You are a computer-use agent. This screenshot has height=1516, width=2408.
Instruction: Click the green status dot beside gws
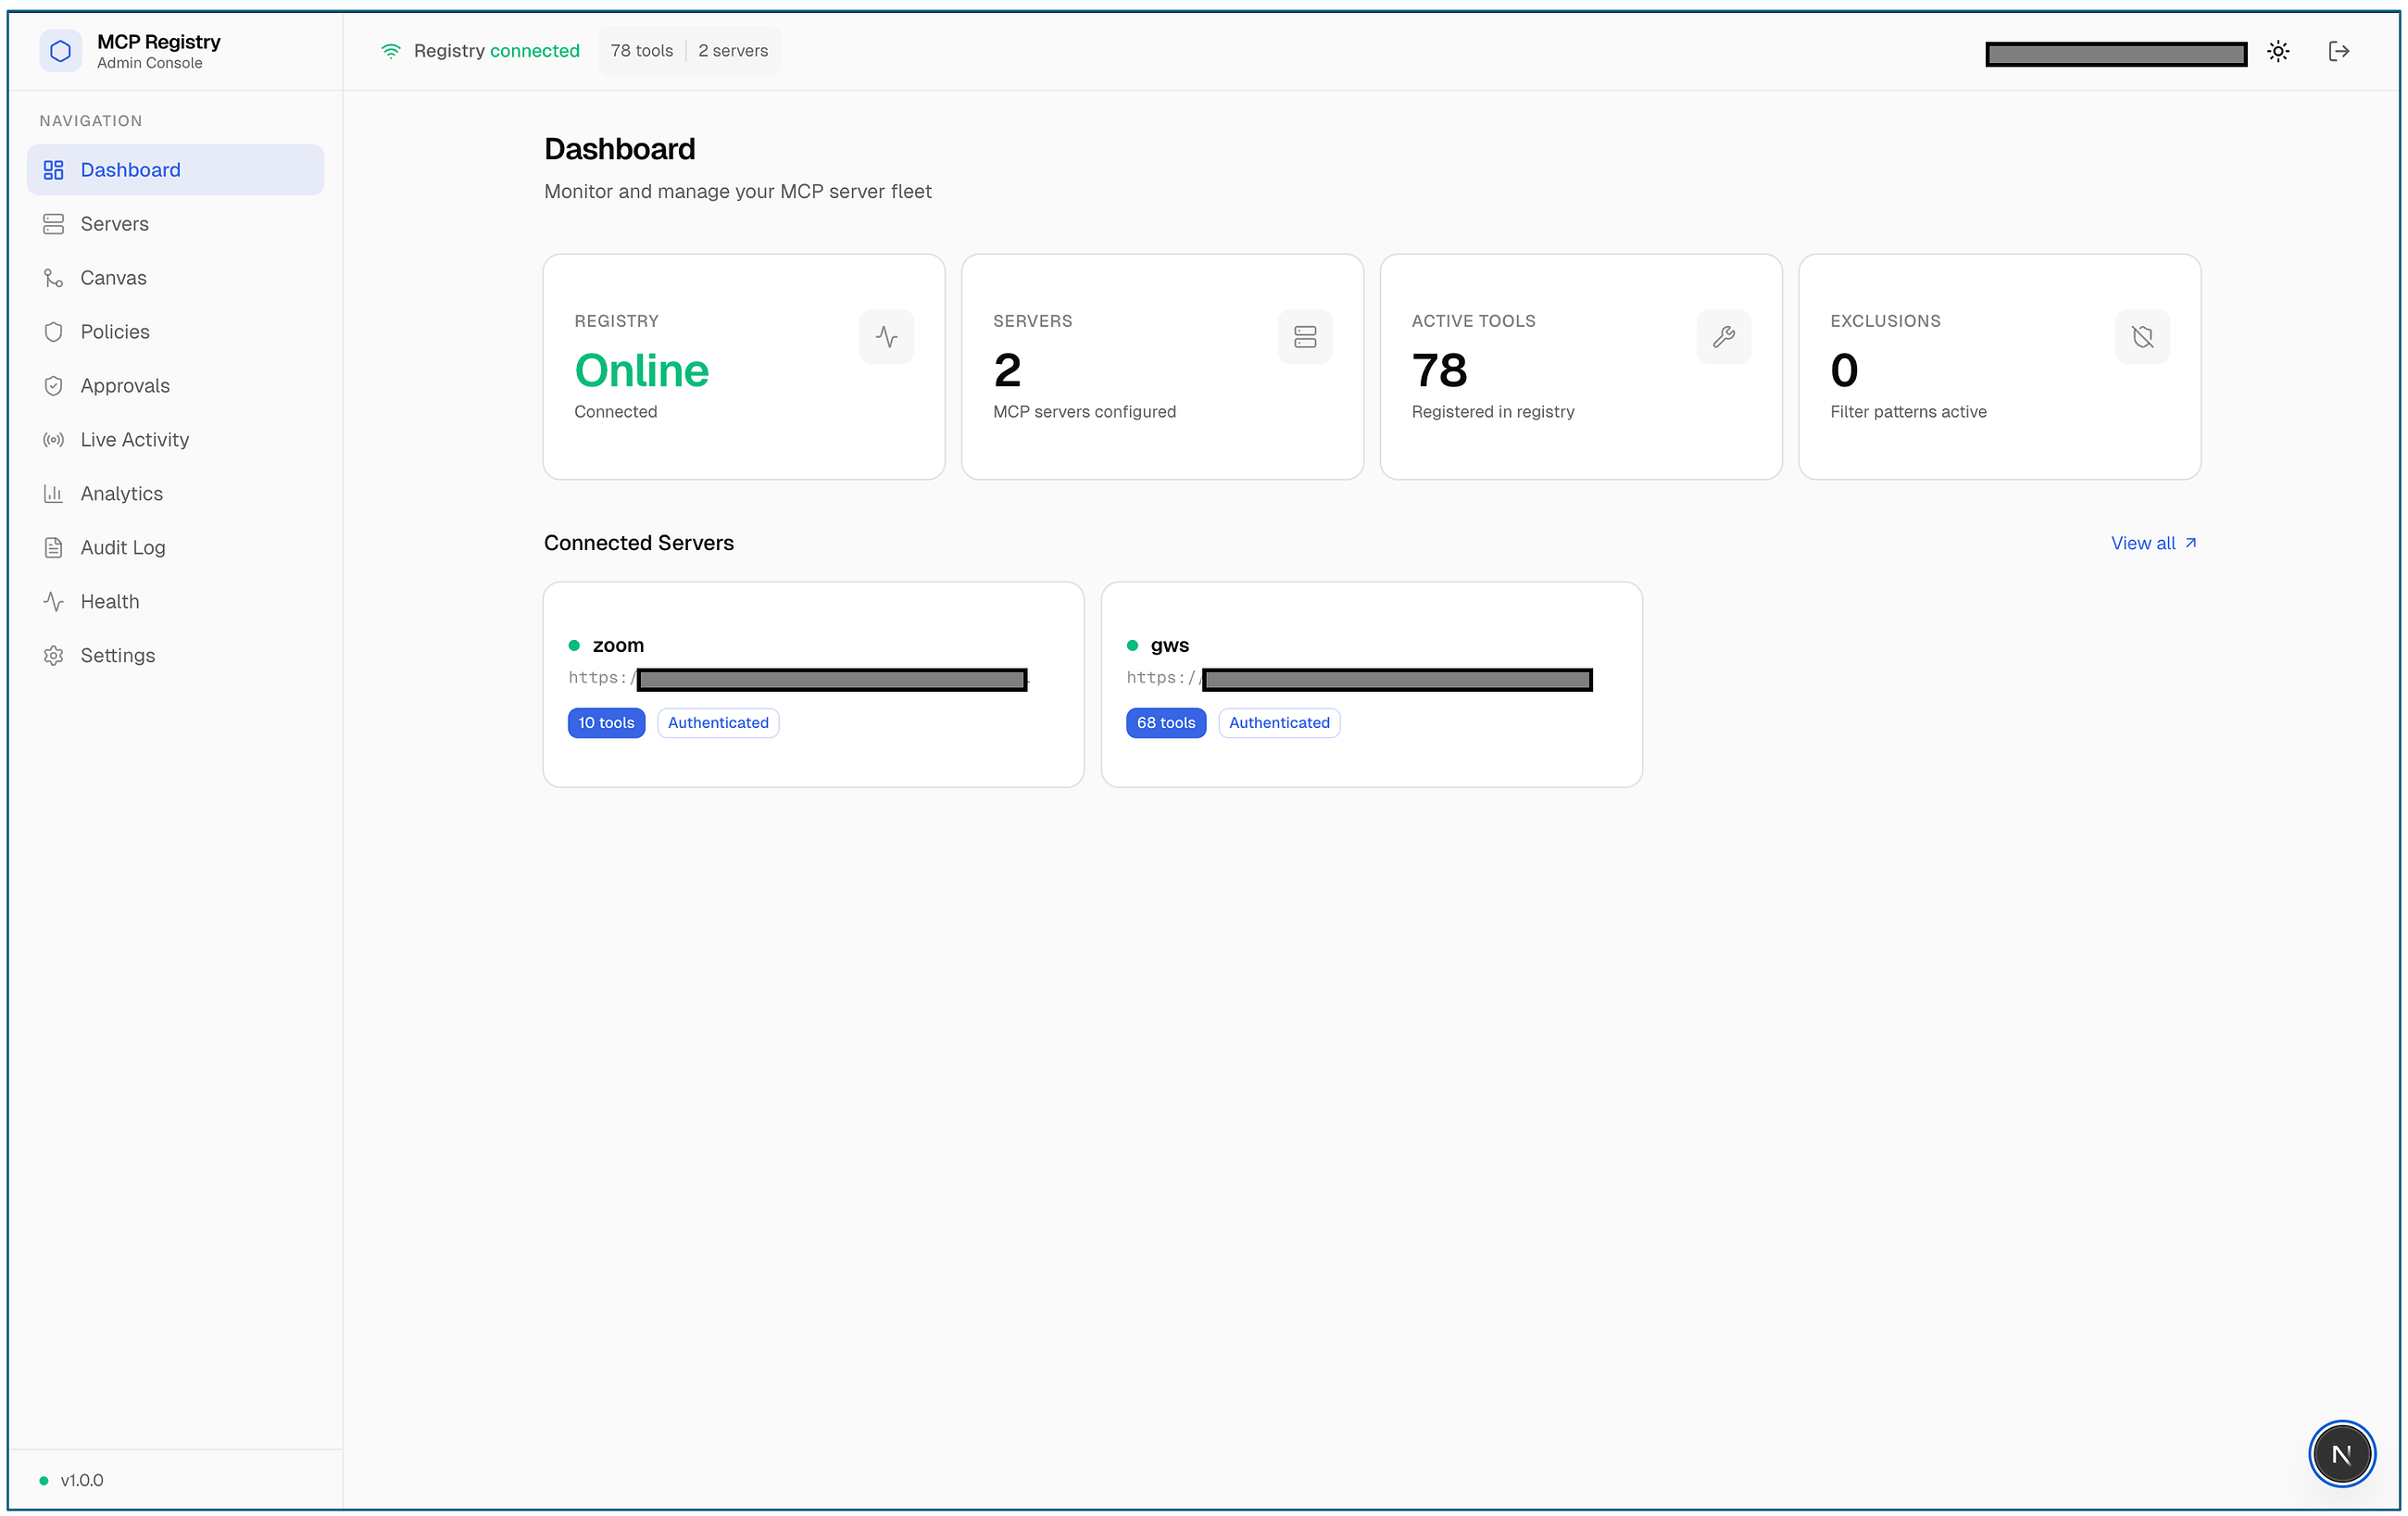click(x=1133, y=646)
